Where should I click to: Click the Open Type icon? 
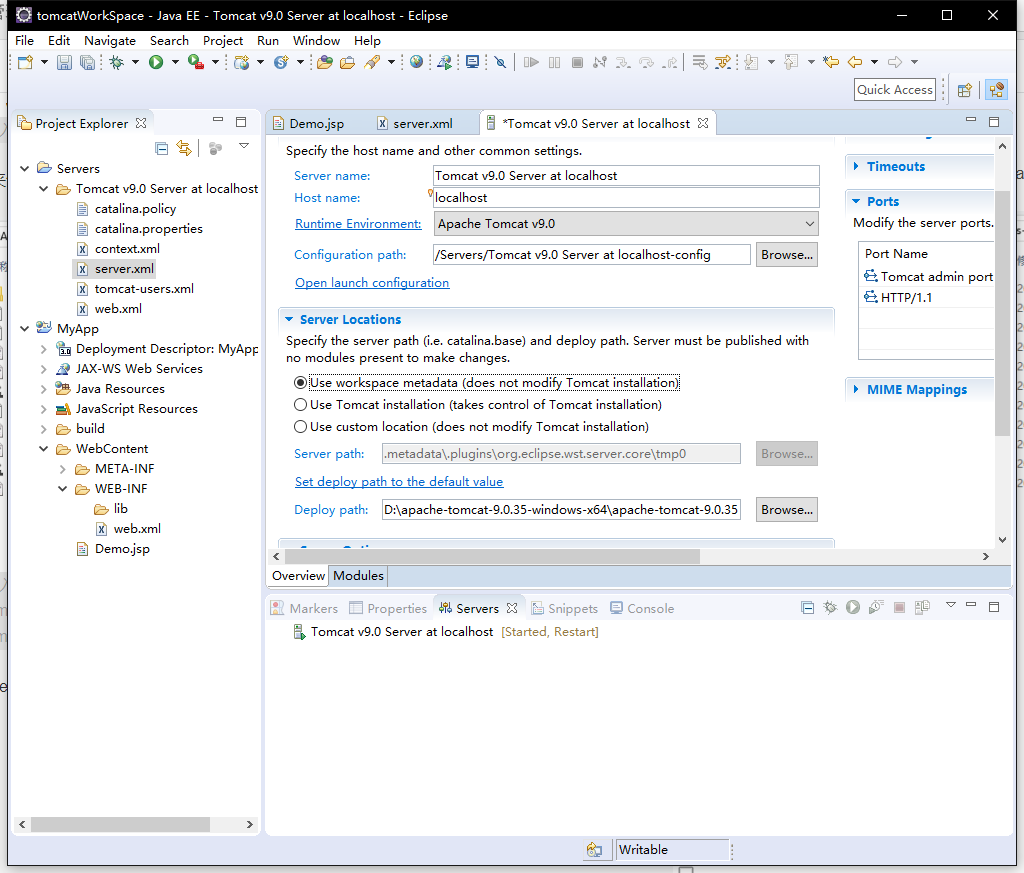[325, 62]
